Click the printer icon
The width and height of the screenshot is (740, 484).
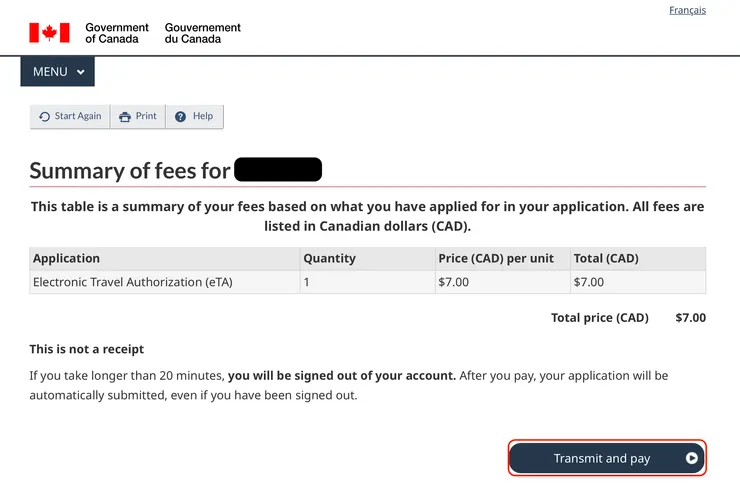pyautogui.click(x=125, y=117)
